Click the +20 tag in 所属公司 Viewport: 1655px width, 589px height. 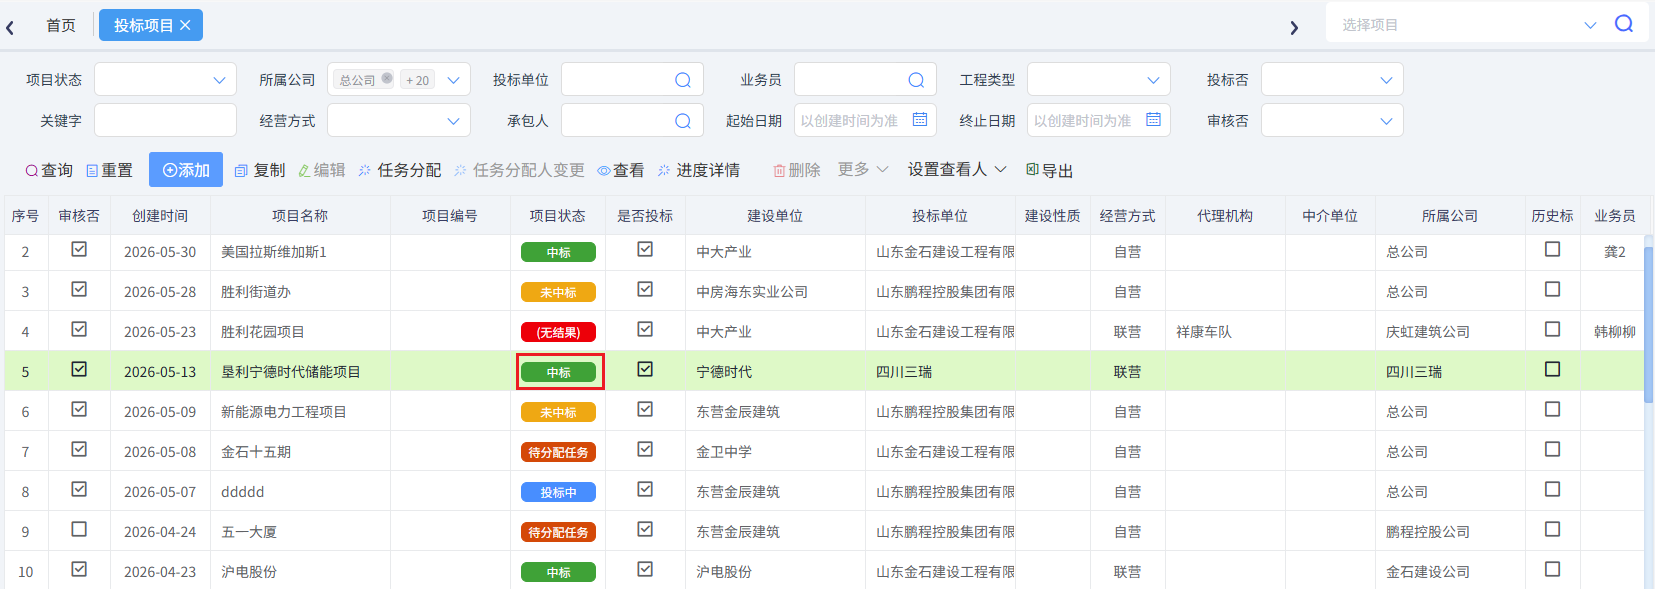click(417, 80)
